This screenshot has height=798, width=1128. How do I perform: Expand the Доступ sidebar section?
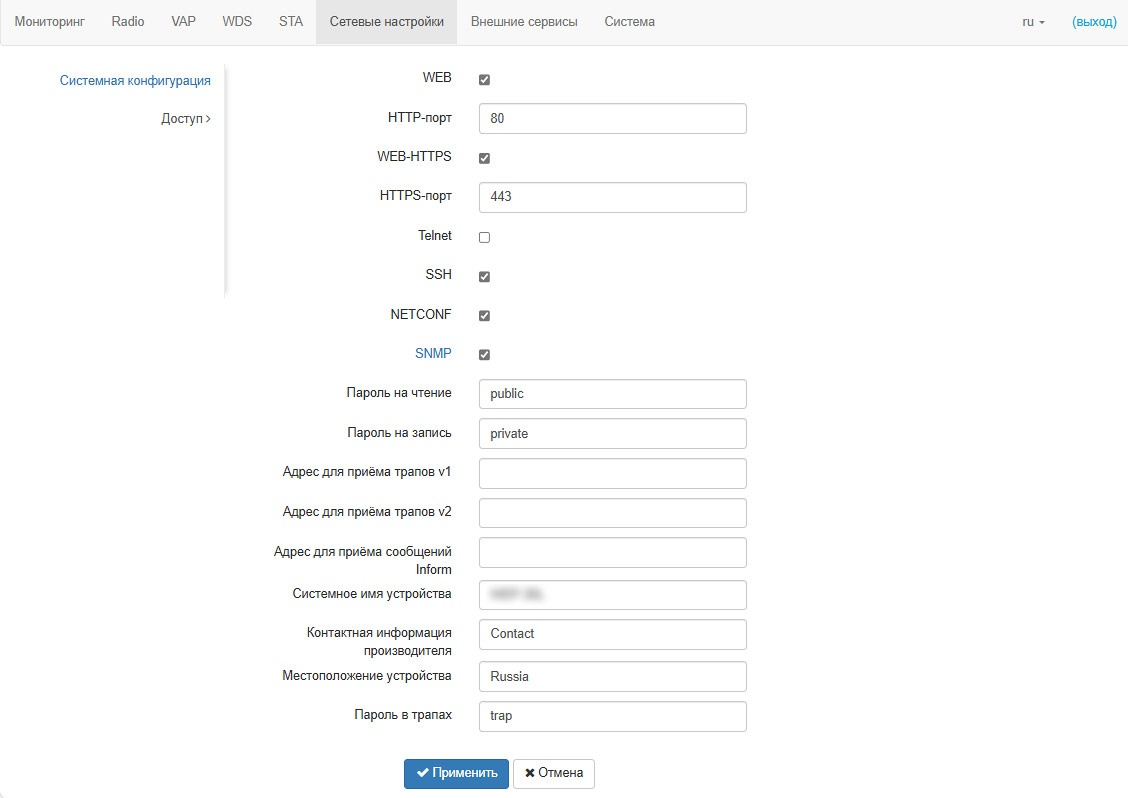186,119
